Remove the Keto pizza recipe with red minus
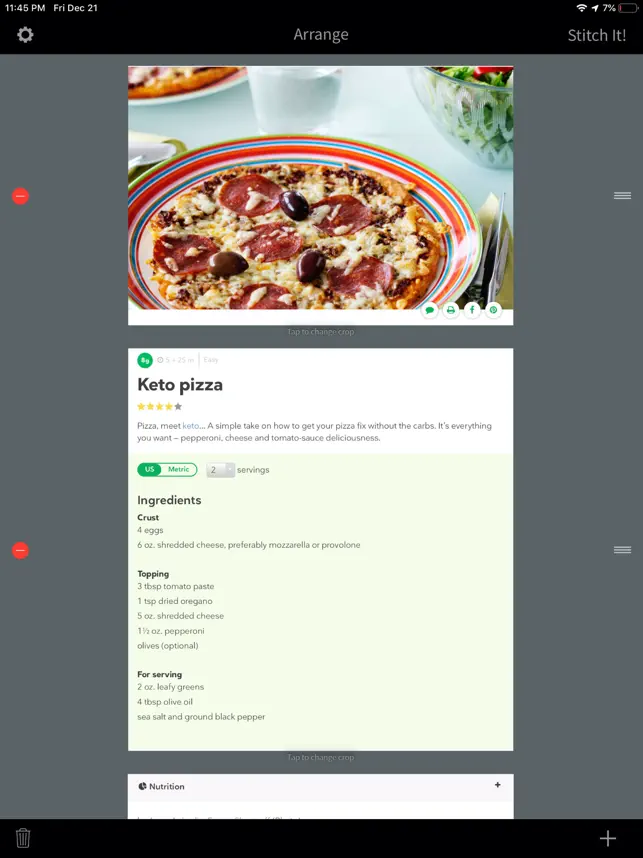The height and width of the screenshot is (858, 643). (20, 550)
